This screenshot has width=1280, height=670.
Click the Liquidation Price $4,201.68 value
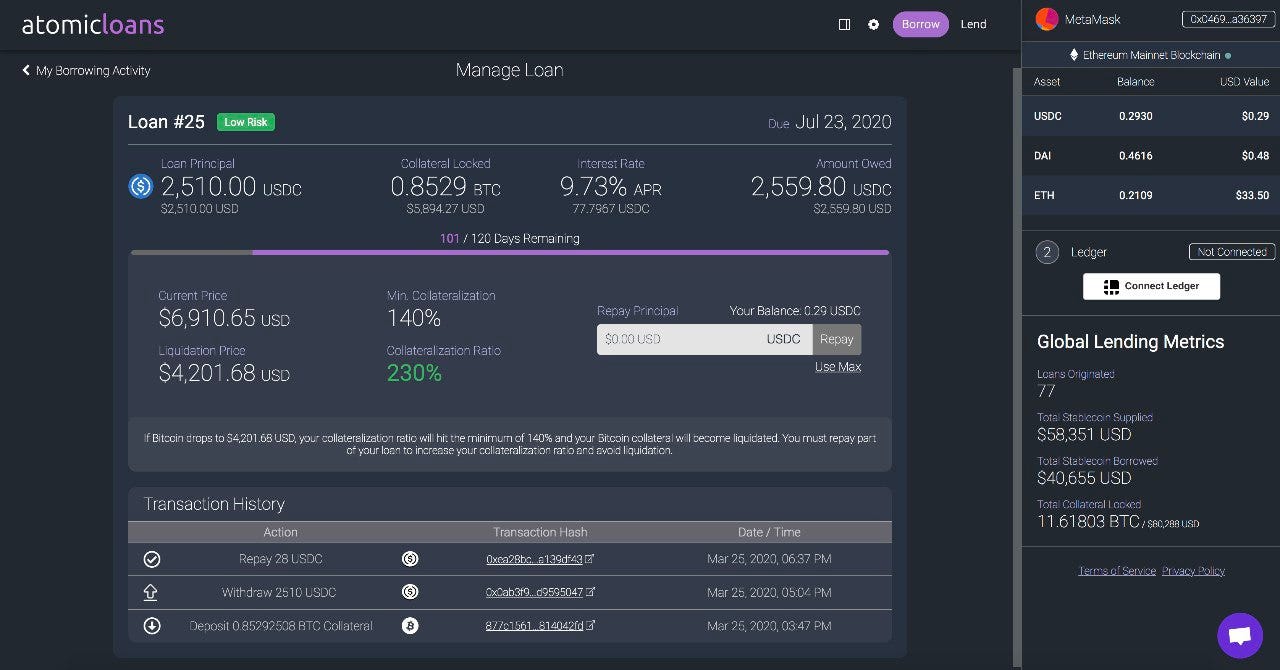point(224,373)
